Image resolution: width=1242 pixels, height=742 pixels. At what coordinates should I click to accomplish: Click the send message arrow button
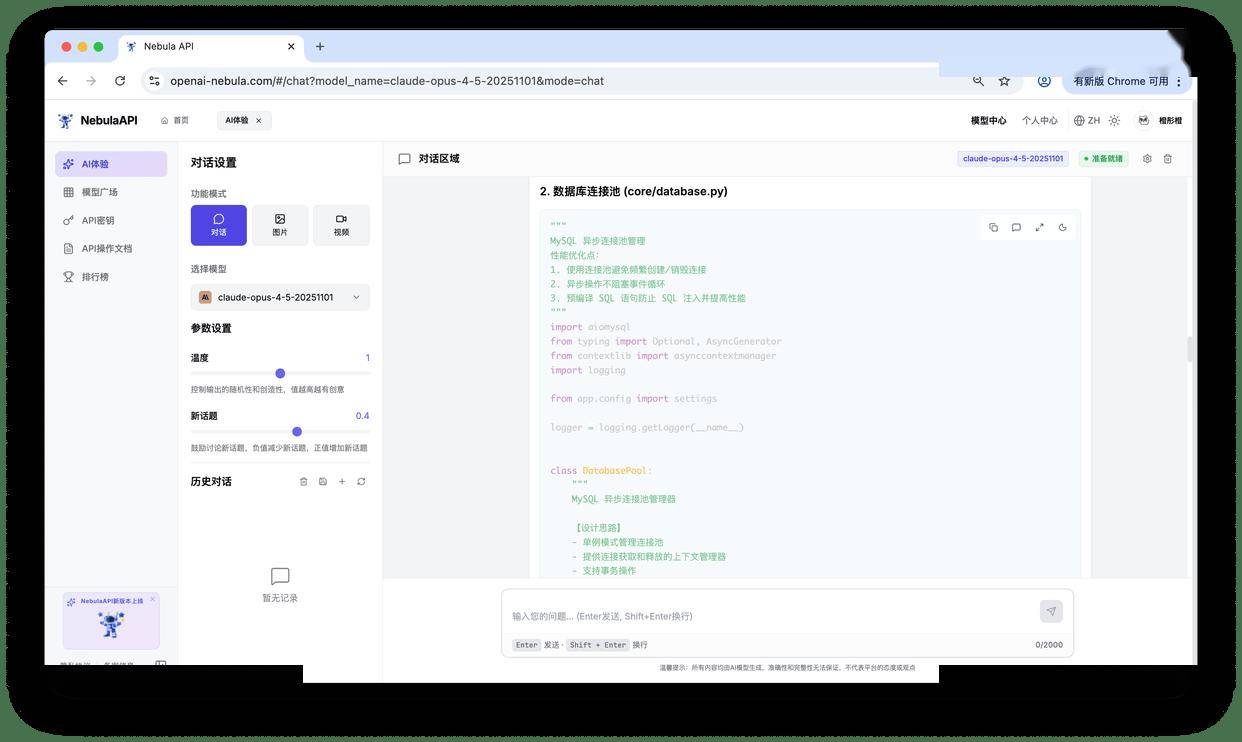coord(1050,611)
